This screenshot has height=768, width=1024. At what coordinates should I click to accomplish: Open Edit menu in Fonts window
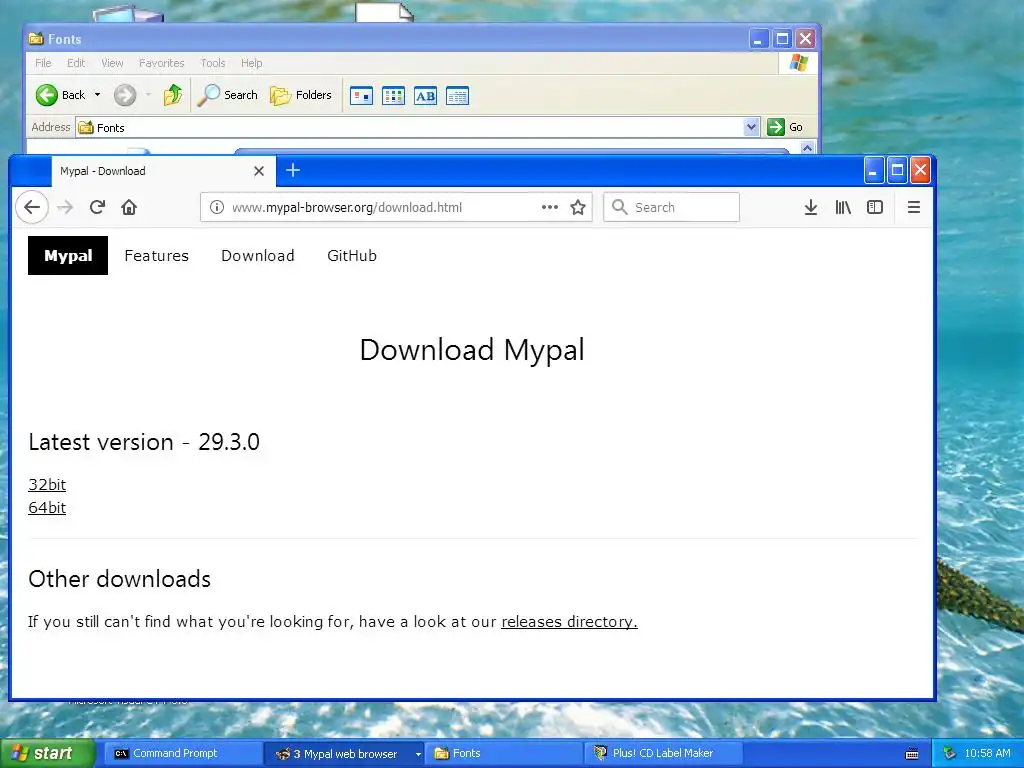pyautogui.click(x=76, y=63)
